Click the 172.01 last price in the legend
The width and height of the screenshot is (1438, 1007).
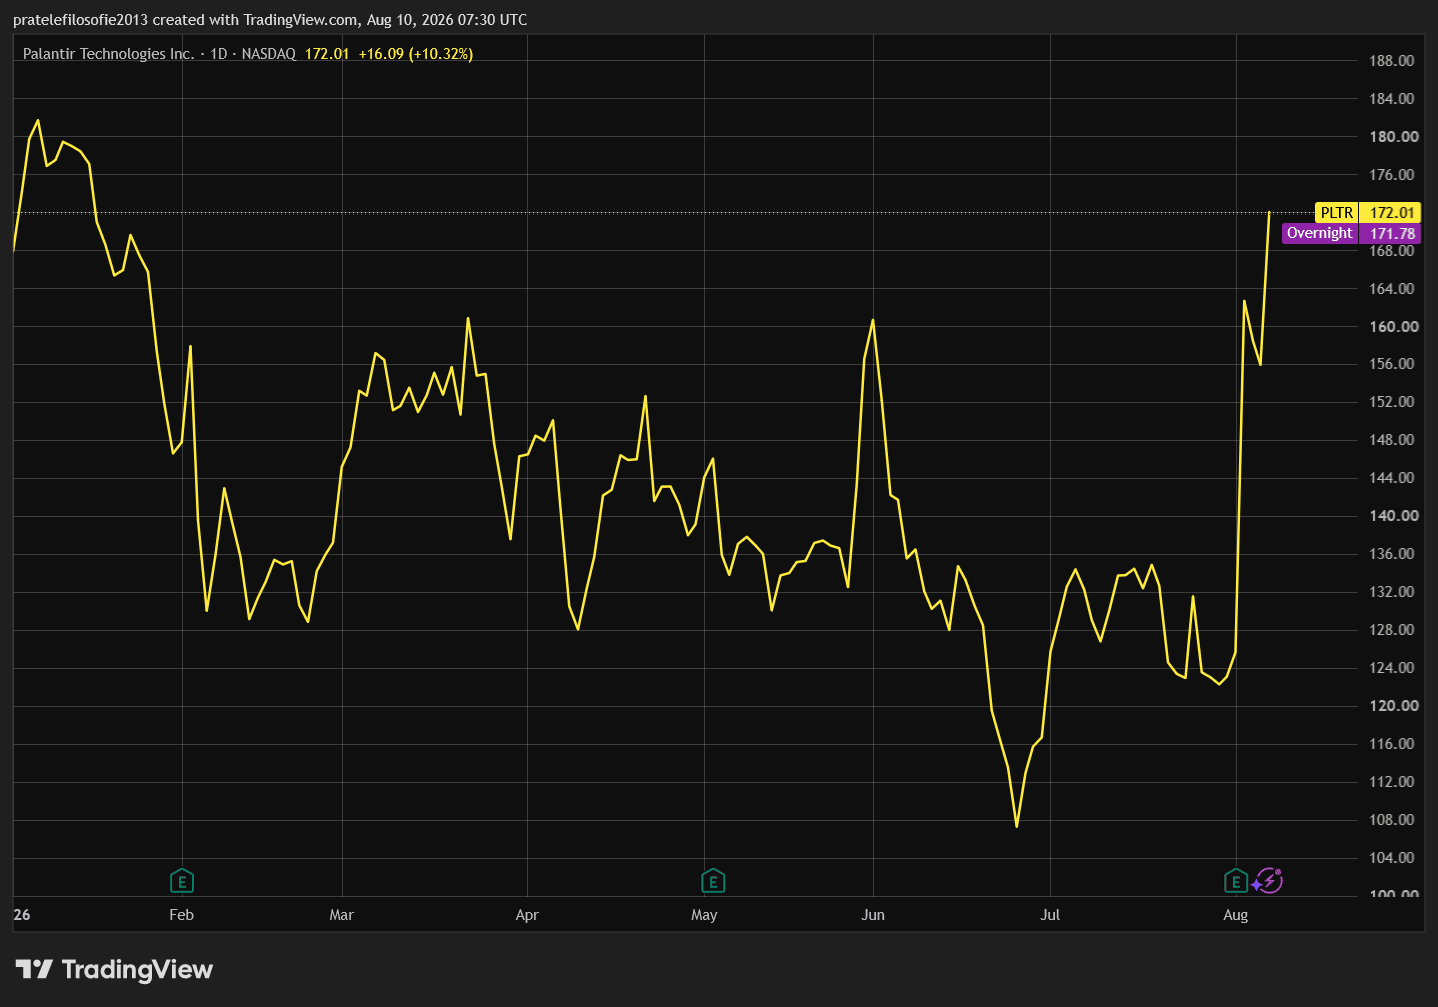coord(327,54)
